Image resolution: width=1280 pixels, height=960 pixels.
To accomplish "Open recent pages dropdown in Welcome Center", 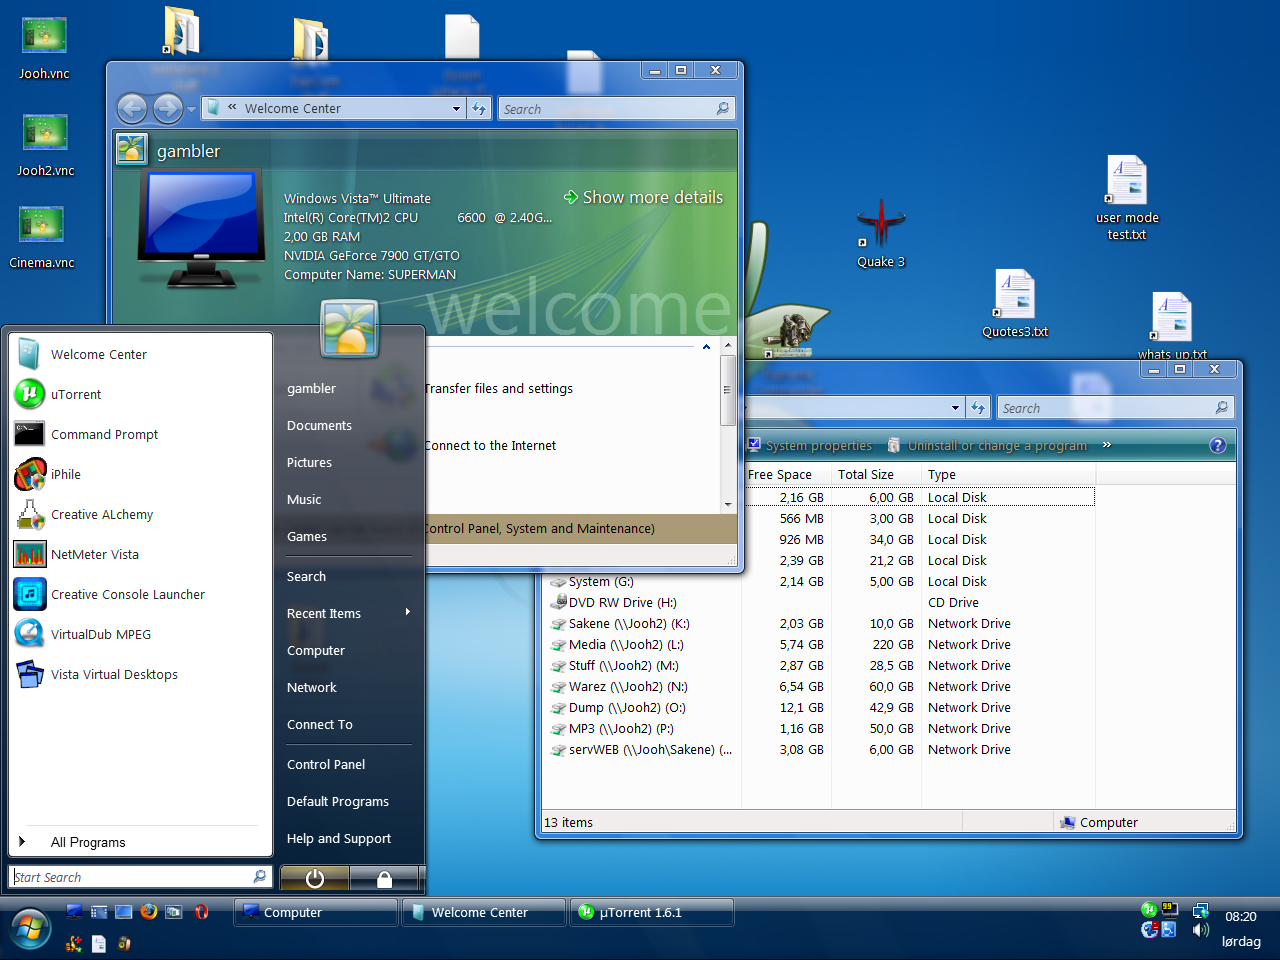I will coord(191,109).
